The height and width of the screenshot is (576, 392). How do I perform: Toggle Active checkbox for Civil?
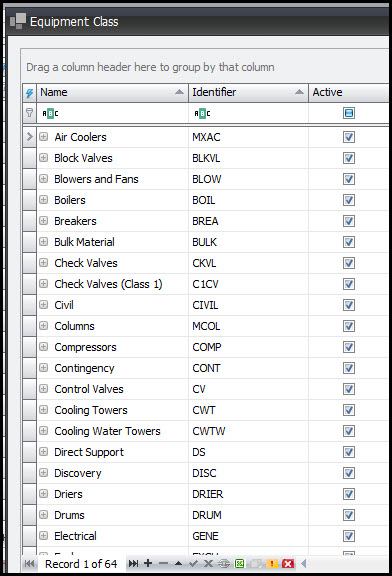(x=349, y=305)
